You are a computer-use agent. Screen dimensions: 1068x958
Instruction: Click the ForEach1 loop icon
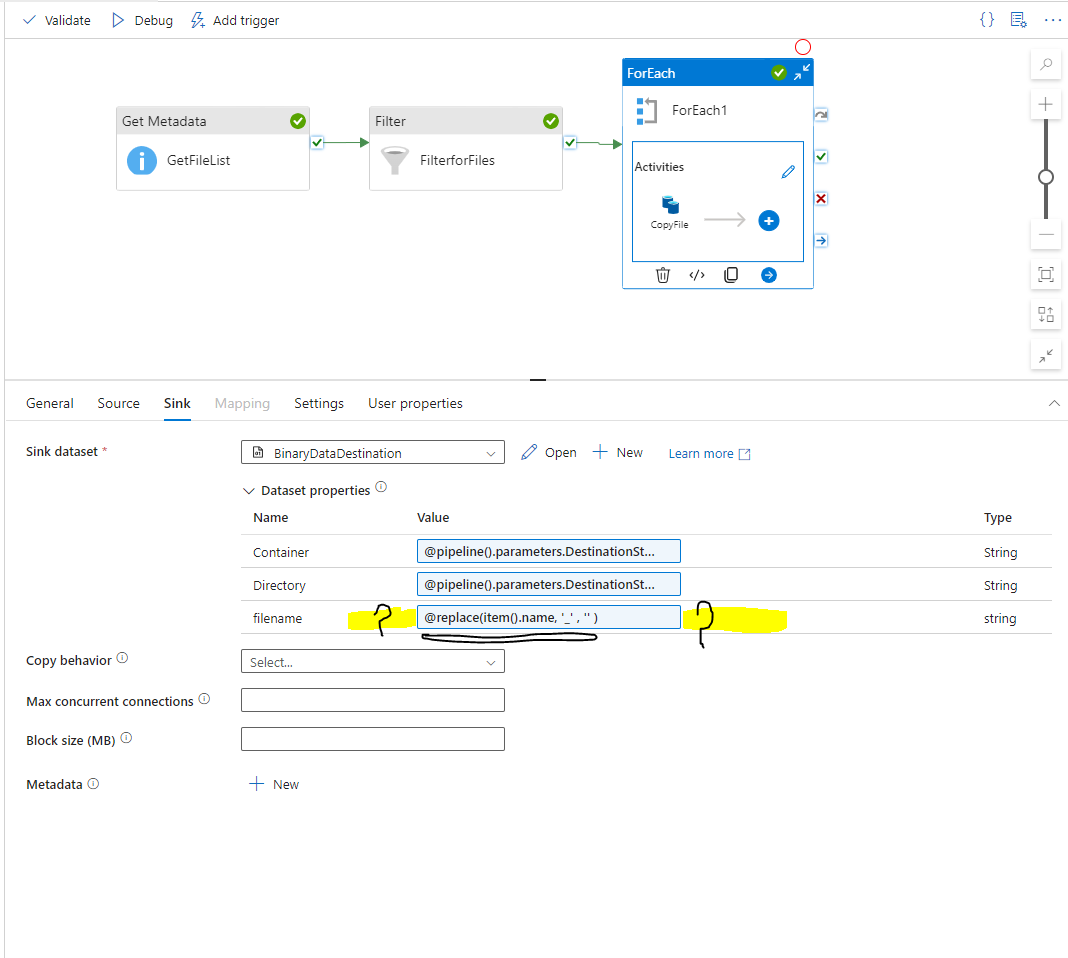point(646,111)
